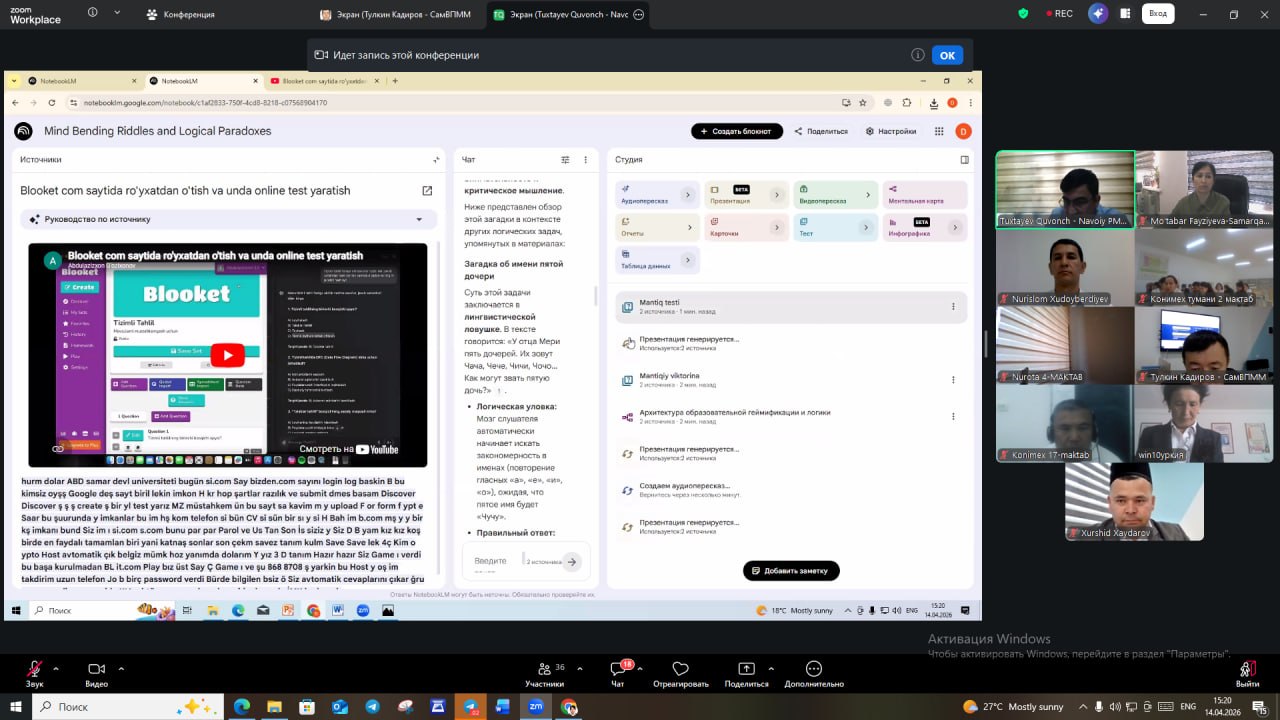Click the Отреагировать reactions heart icon
Image resolution: width=1280 pixels, height=720 pixels.
(681, 669)
